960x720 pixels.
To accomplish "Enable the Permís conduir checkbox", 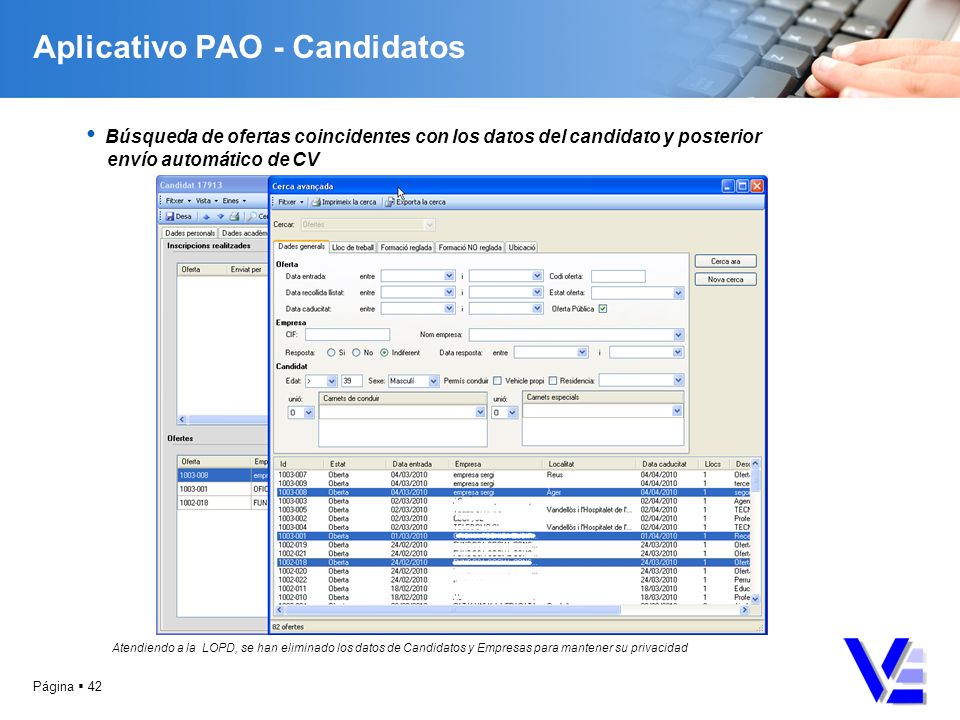I will [x=497, y=381].
